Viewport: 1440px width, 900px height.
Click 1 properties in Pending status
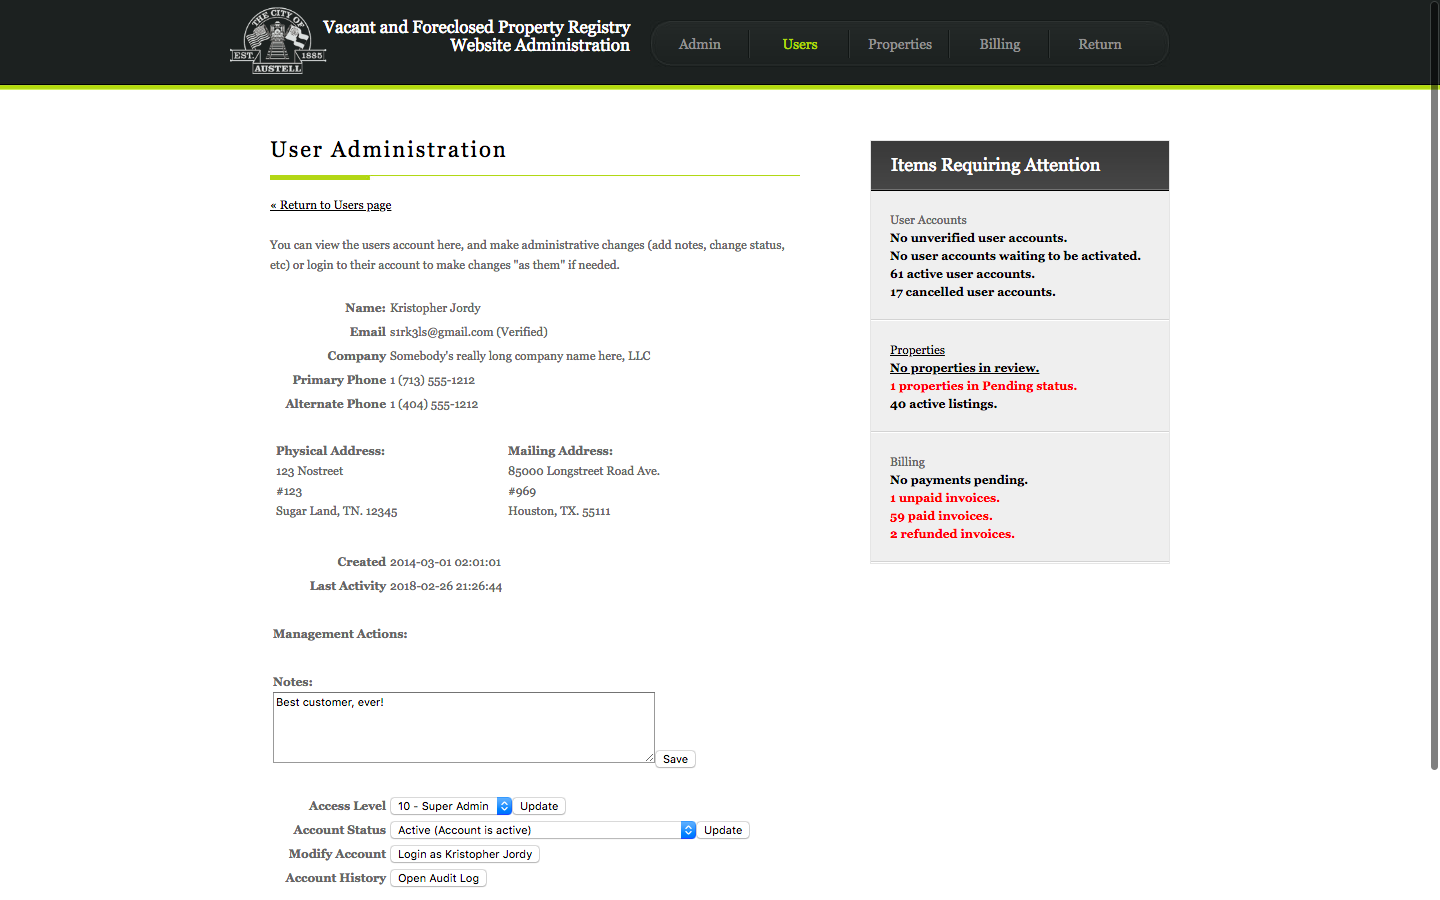coord(983,386)
